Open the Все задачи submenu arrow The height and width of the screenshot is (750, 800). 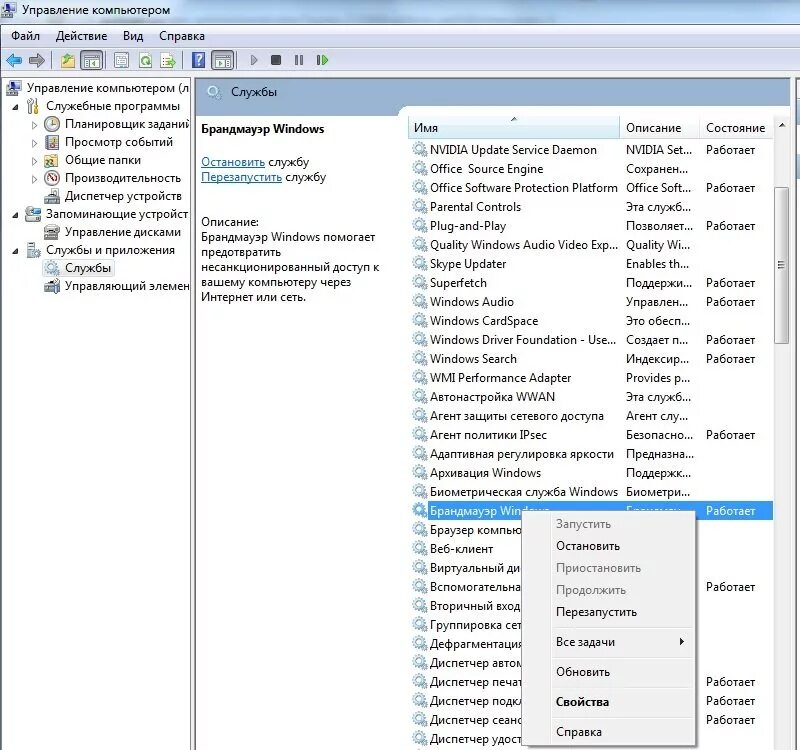682,642
